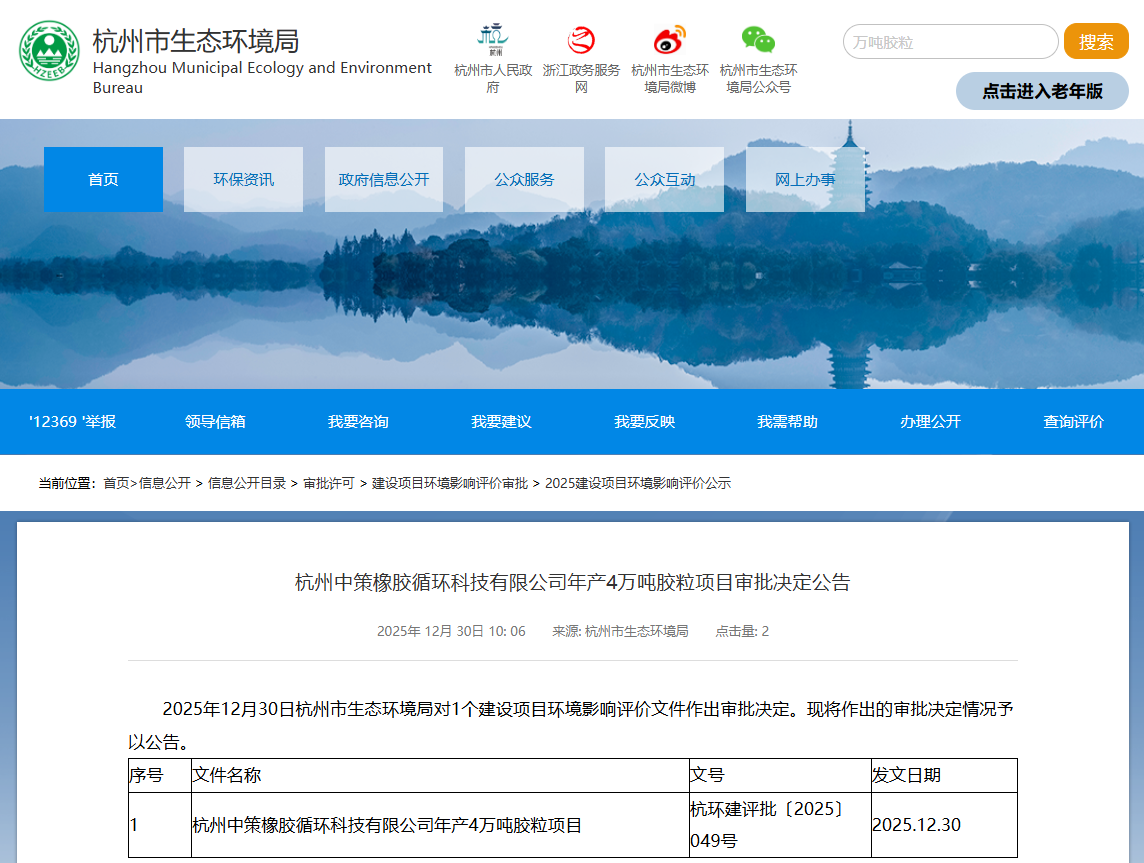Click breadcrumb 2025建设项目环境影响评价公示
1144x863 pixels.
coord(638,483)
